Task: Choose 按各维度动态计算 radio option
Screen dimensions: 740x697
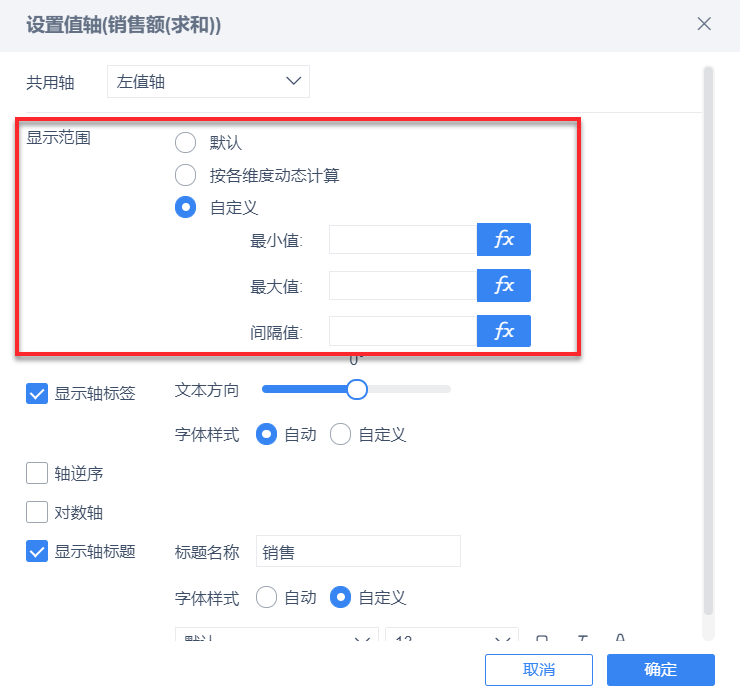Action: click(x=185, y=176)
